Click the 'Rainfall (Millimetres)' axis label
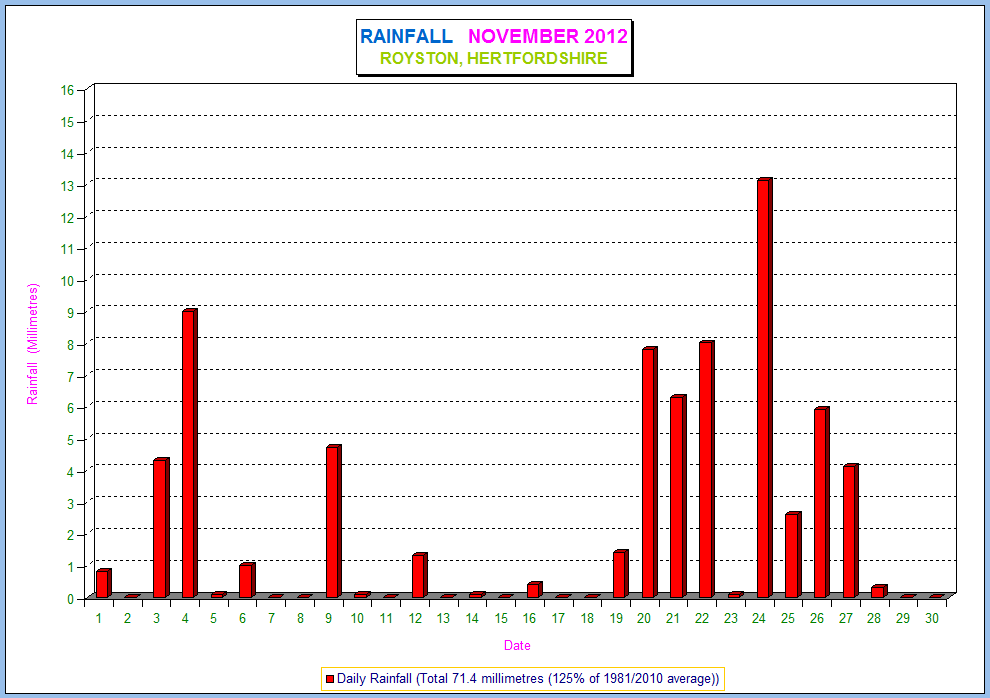The width and height of the screenshot is (990, 698). (33, 344)
